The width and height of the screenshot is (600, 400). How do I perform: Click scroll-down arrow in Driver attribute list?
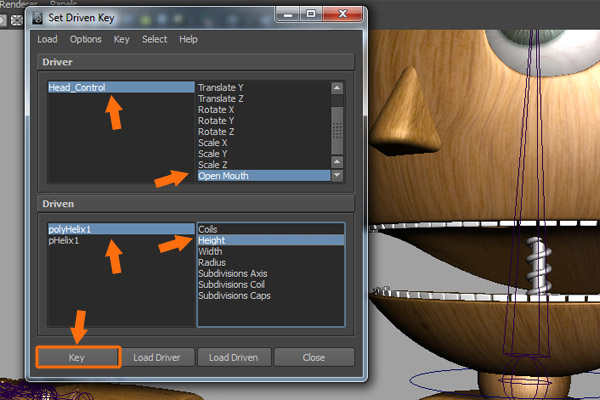(x=337, y=175)
